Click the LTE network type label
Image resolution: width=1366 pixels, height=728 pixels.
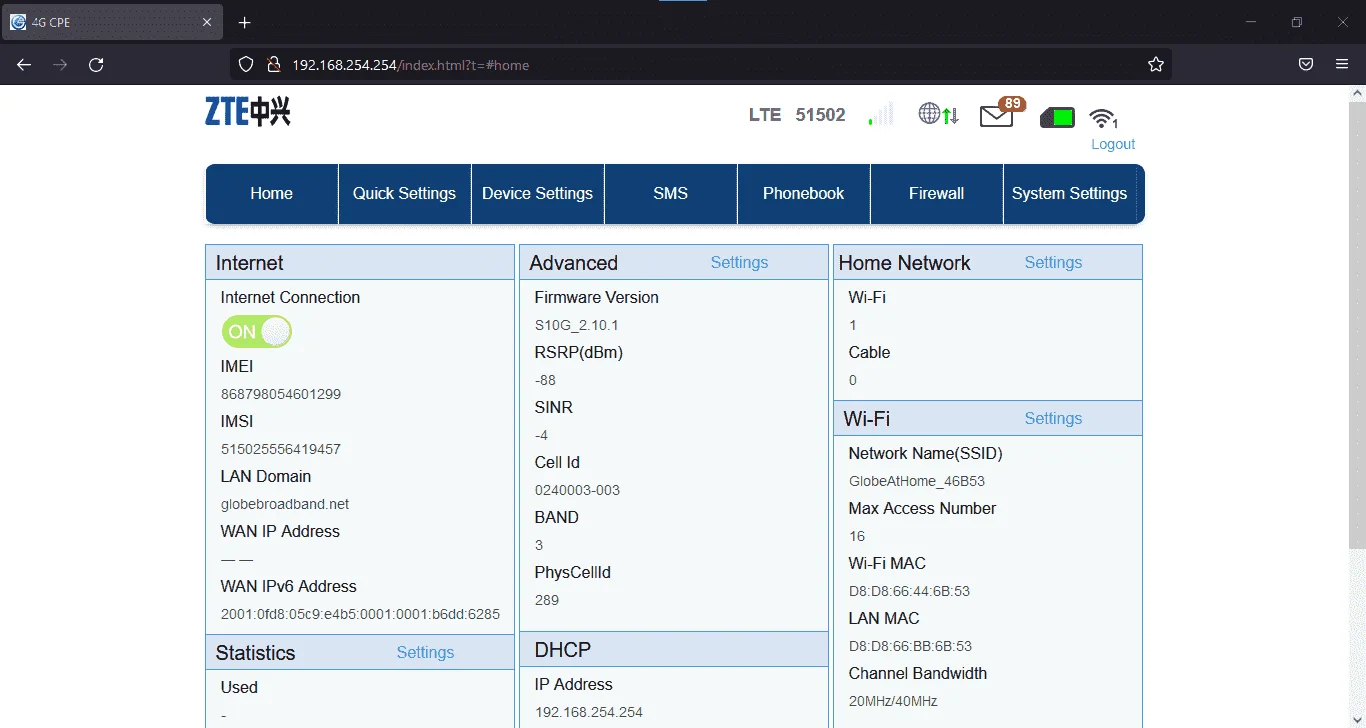coord(765,115)
